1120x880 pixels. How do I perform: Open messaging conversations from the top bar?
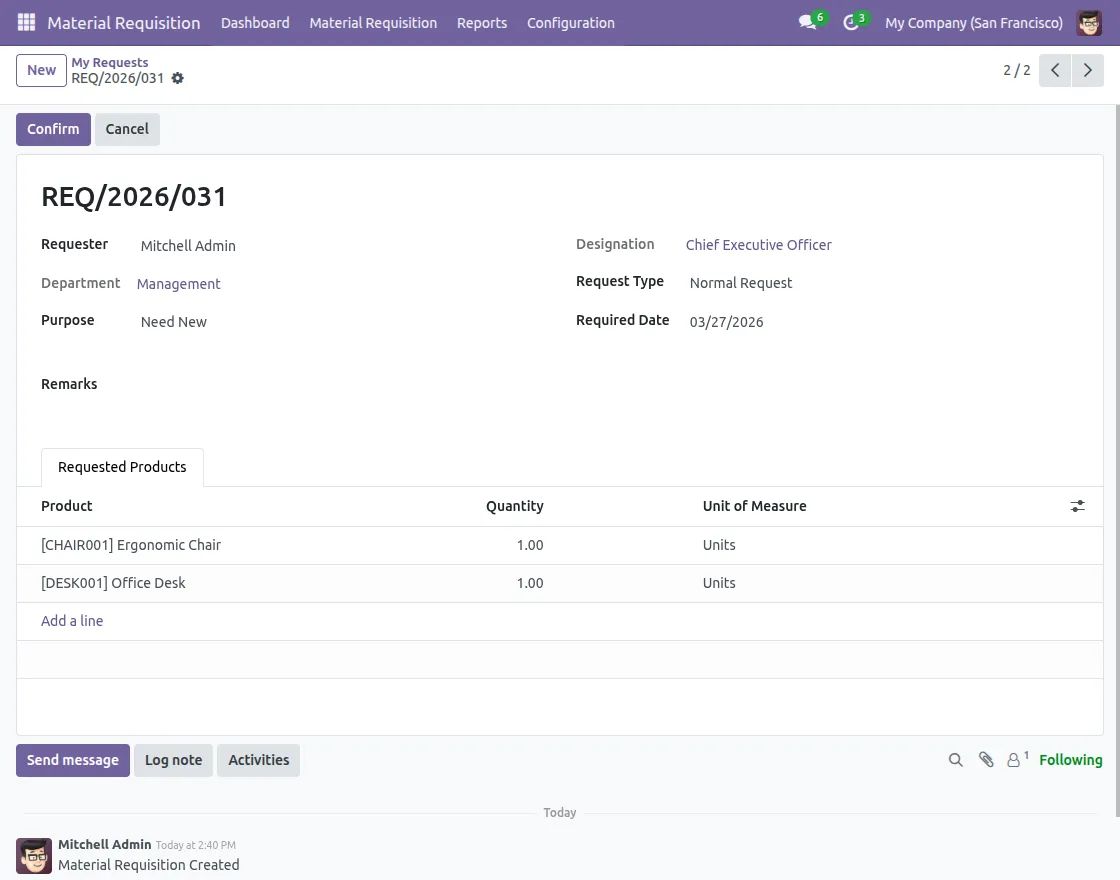click(807, 22)
